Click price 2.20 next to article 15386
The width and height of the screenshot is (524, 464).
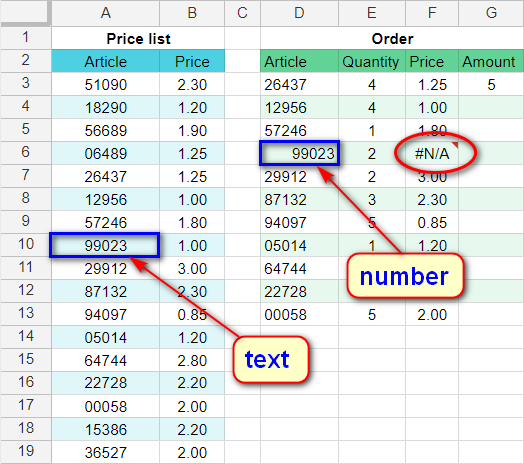(192, 429)
